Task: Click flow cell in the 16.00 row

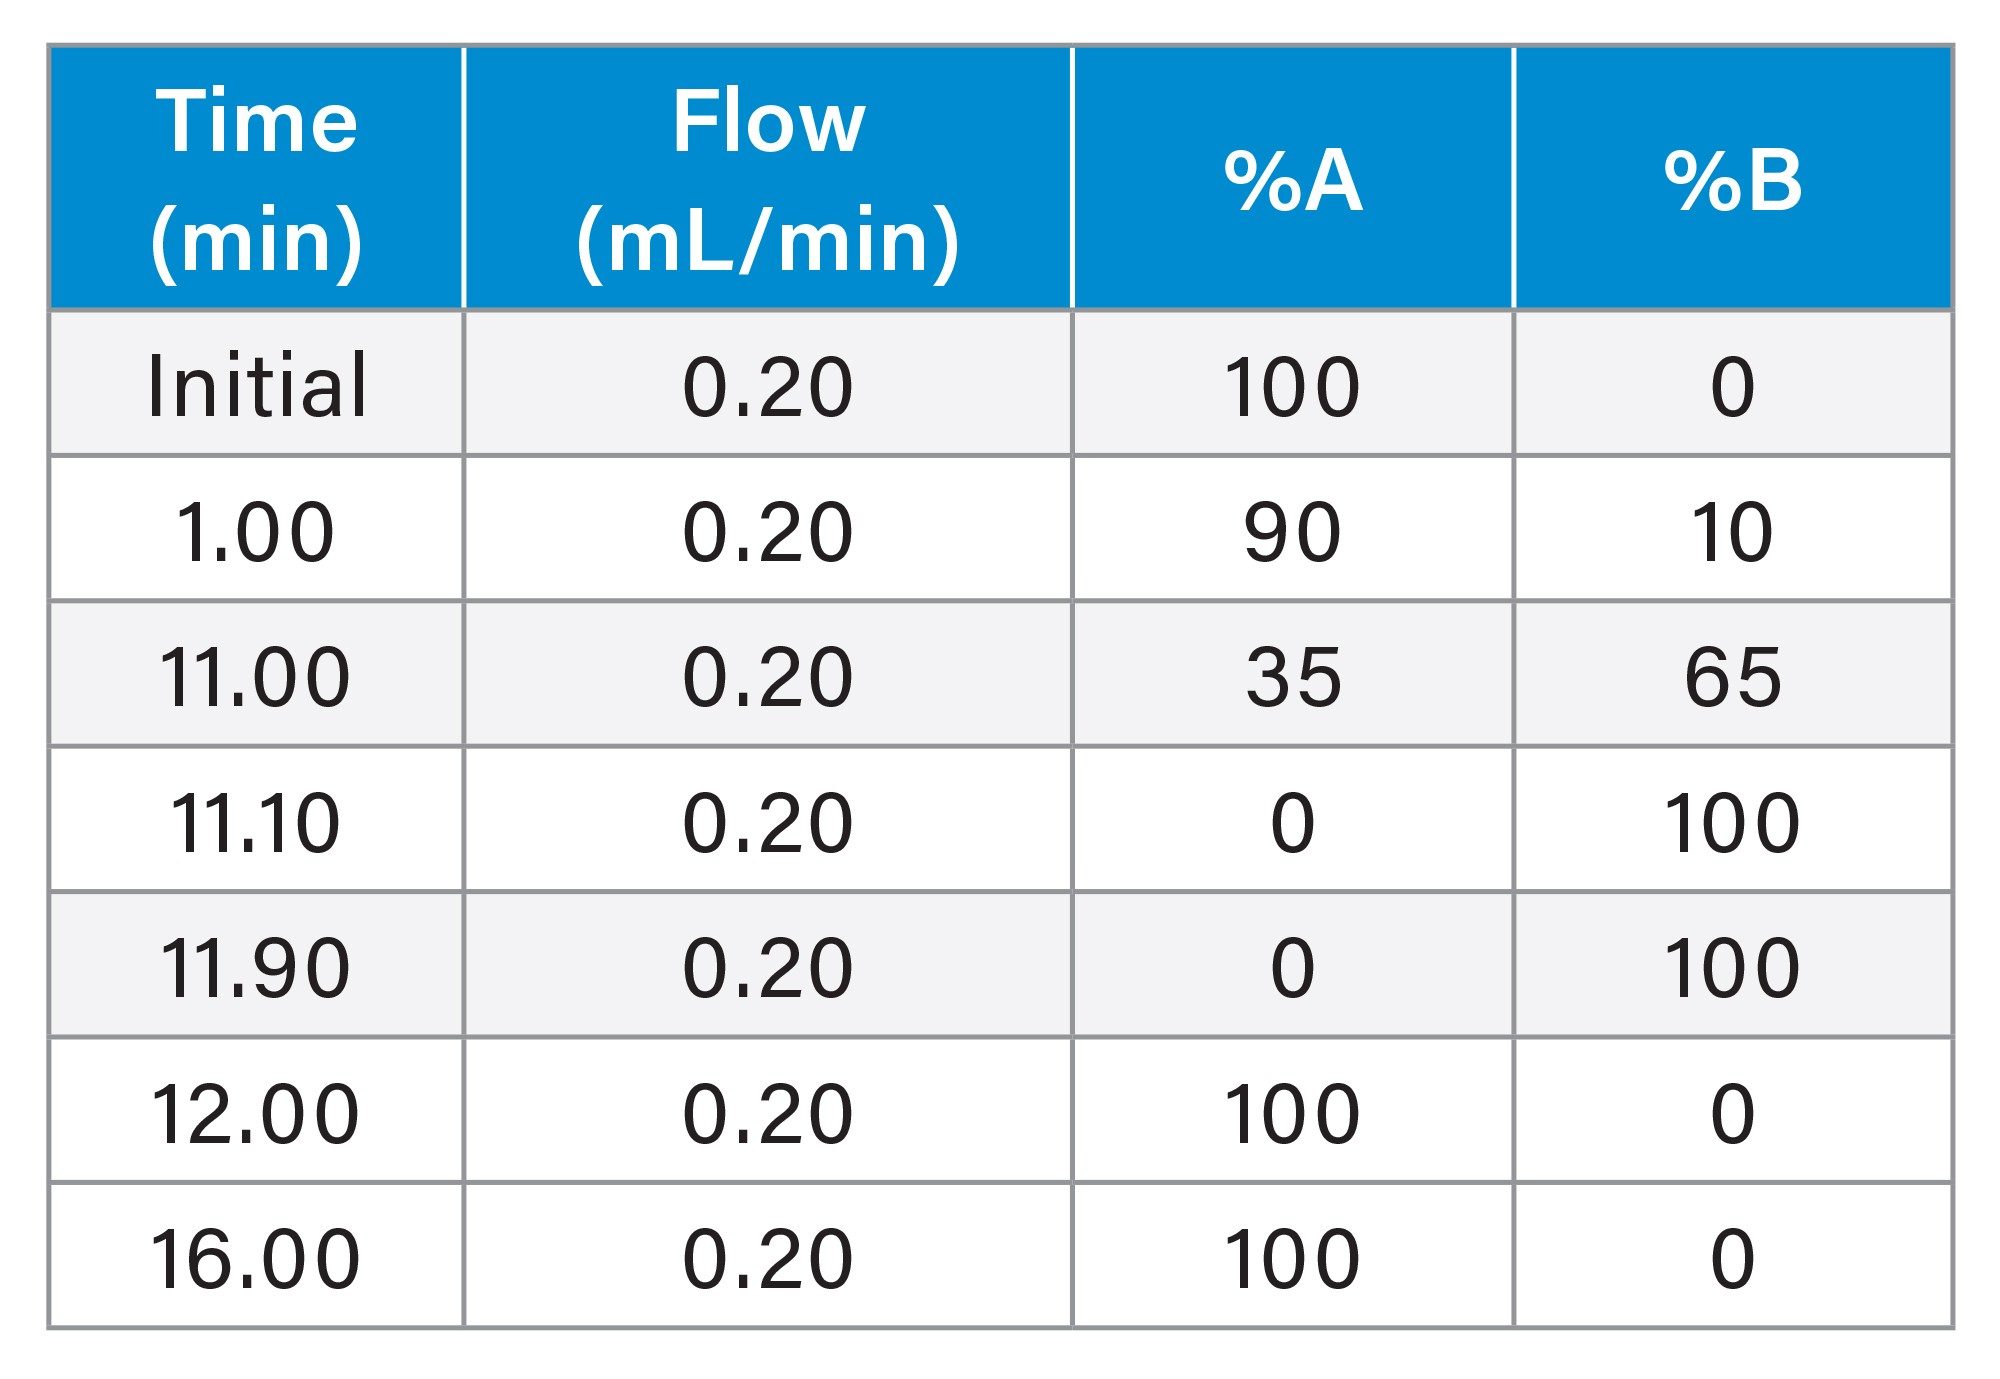Action: (768, 1257)
